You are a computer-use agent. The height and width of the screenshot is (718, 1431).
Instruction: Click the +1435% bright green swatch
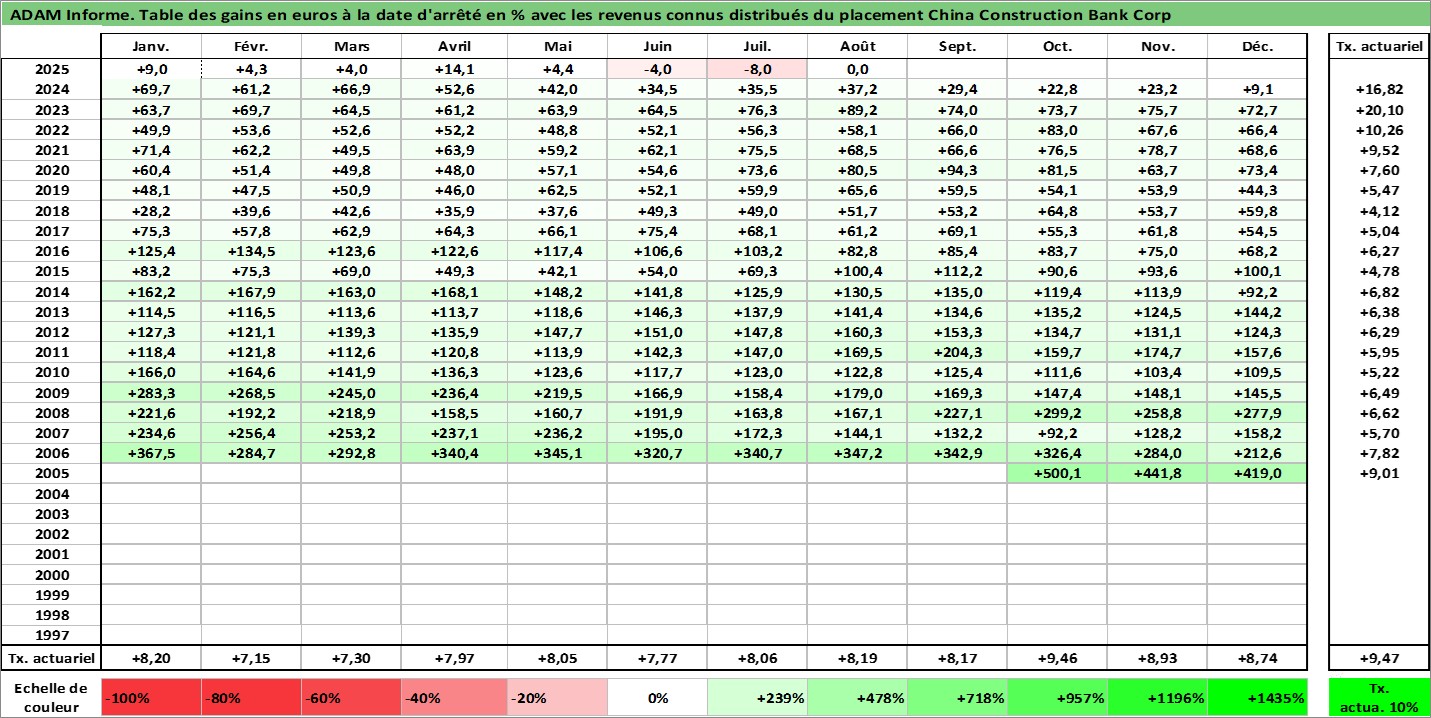point(1257,698)
